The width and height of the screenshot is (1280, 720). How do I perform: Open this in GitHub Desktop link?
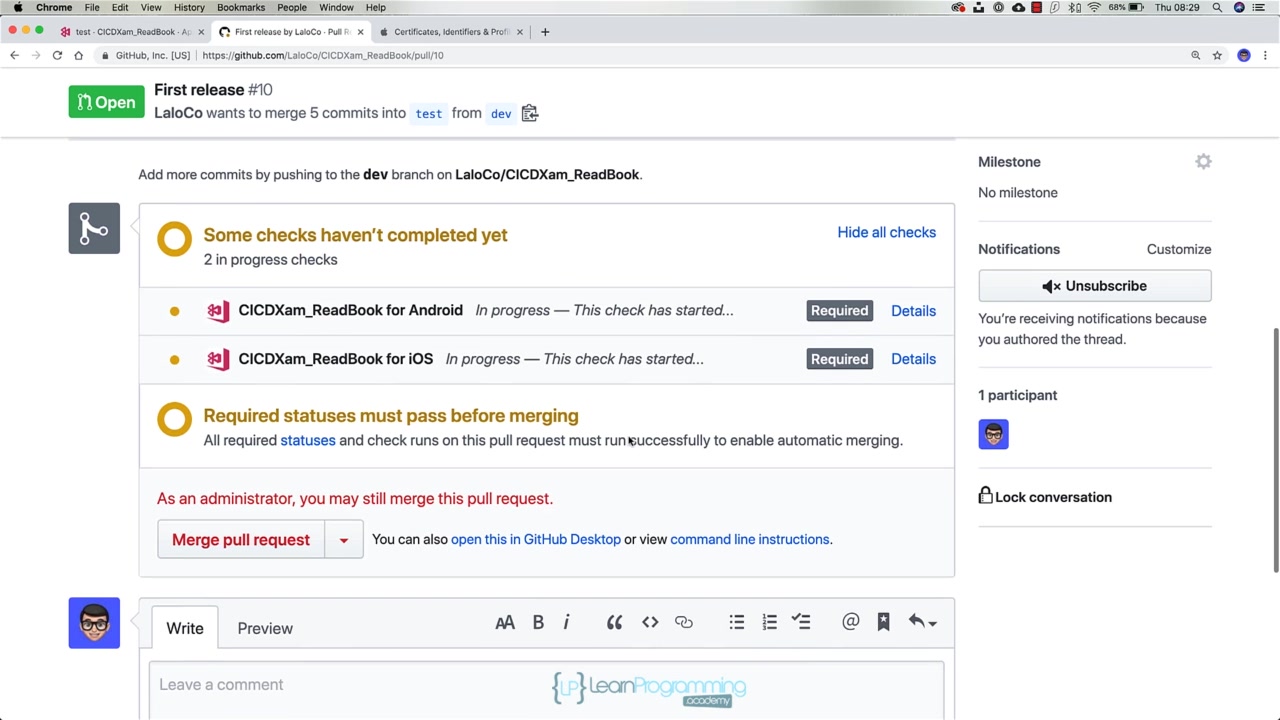(536, 539)
